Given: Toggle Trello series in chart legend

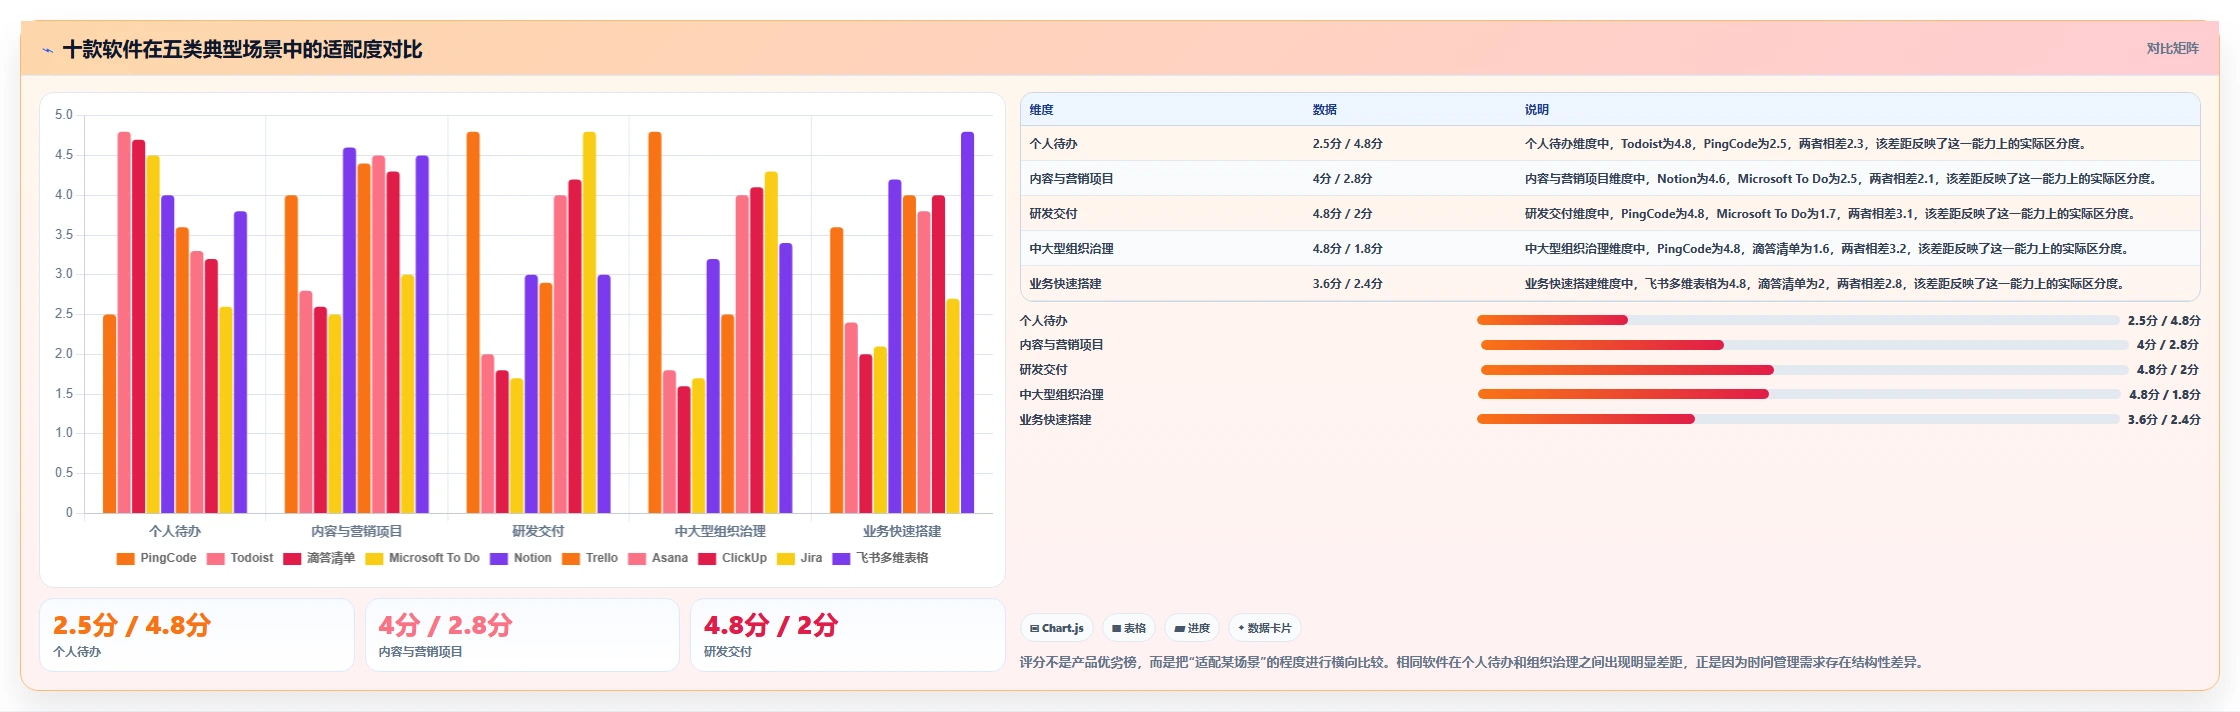Looking at the screenshot, I should [x=590, y=558].
